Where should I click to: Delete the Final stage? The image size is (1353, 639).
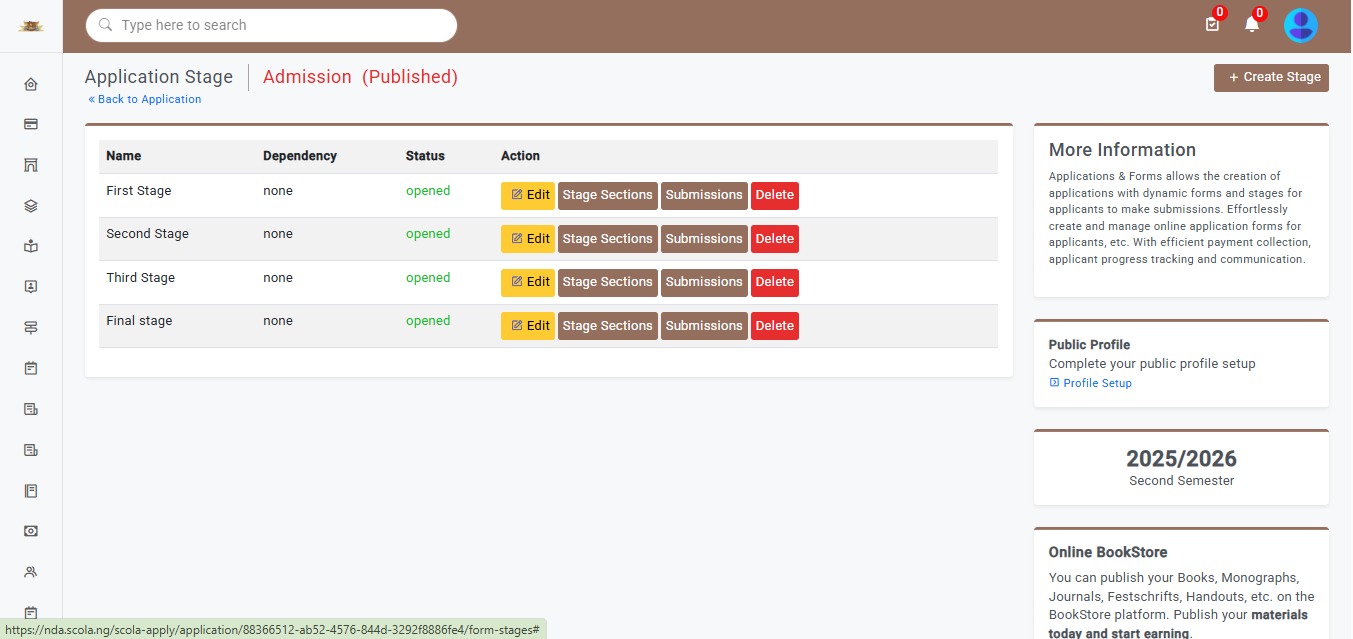pyautogui.click(x=774, y=326)
